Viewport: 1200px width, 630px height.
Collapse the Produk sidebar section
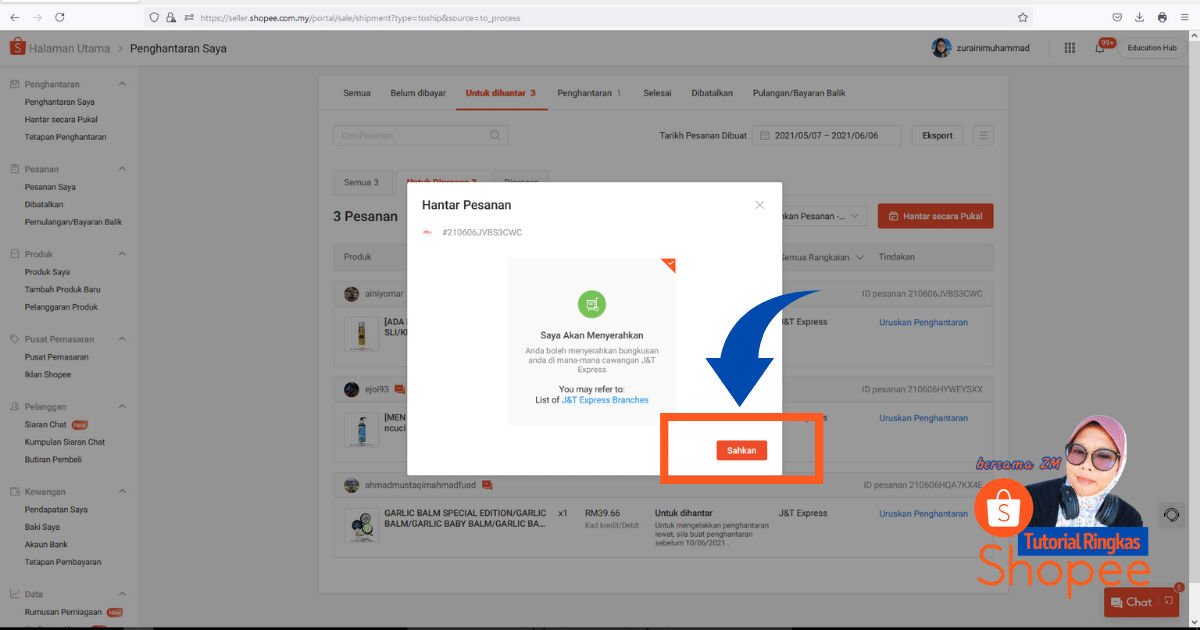(122, 254)
